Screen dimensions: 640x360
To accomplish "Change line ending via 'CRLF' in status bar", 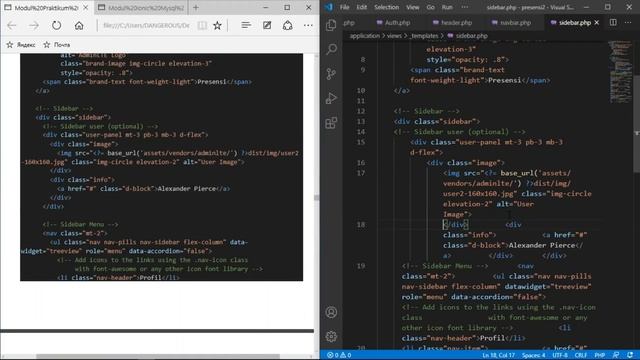I will 580,355.
